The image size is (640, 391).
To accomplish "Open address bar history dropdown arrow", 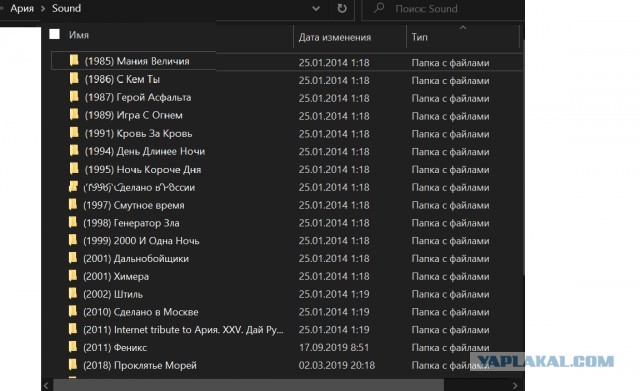I will 316,9.
